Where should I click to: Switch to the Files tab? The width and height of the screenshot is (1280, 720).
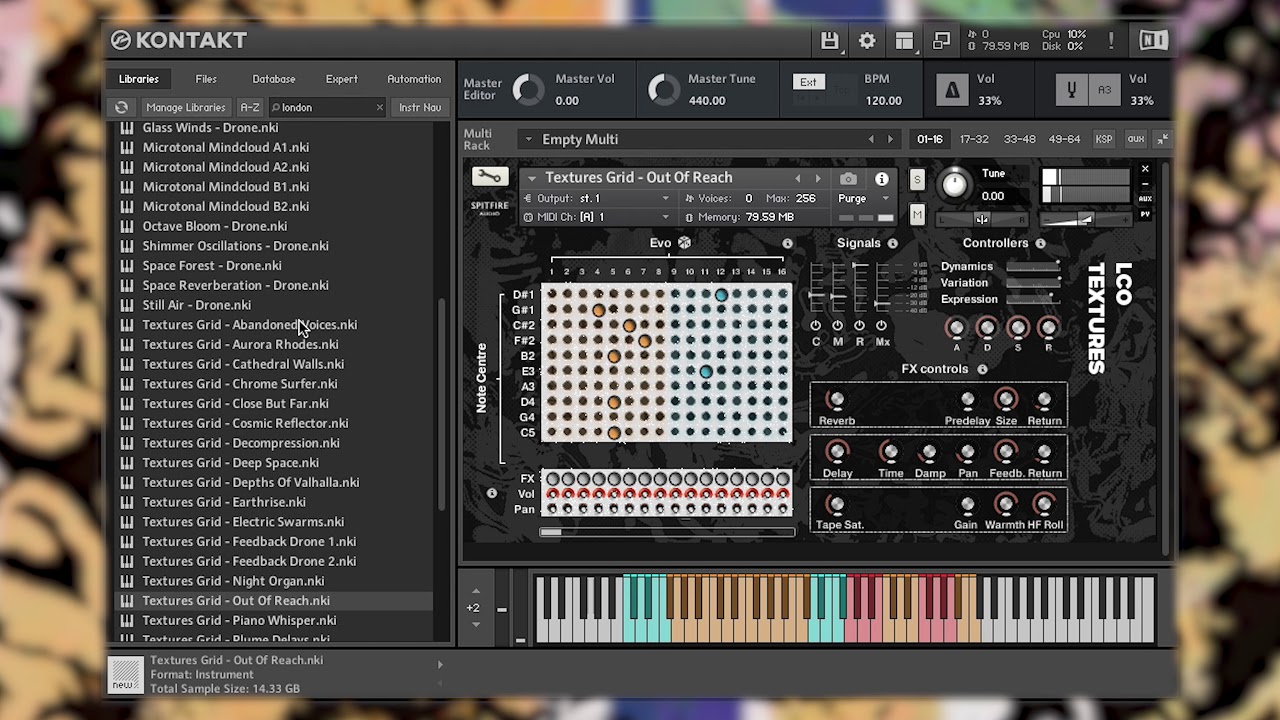click(206, 79)
